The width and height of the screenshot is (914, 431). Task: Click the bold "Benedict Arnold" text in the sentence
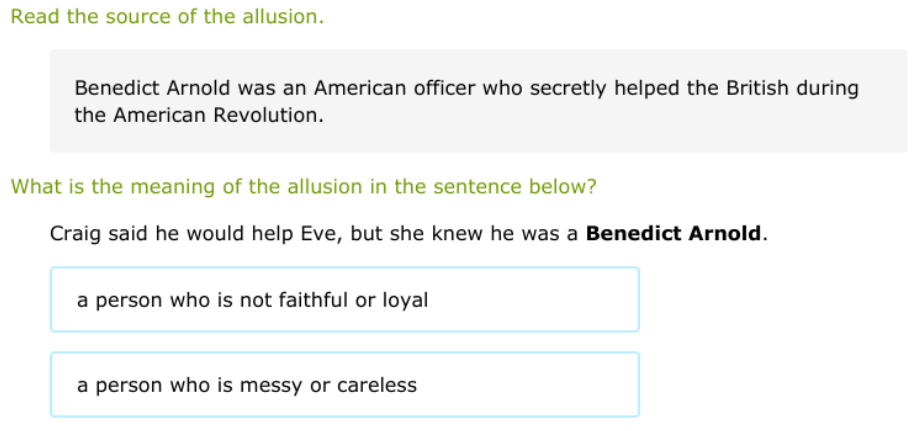[675, 235]
